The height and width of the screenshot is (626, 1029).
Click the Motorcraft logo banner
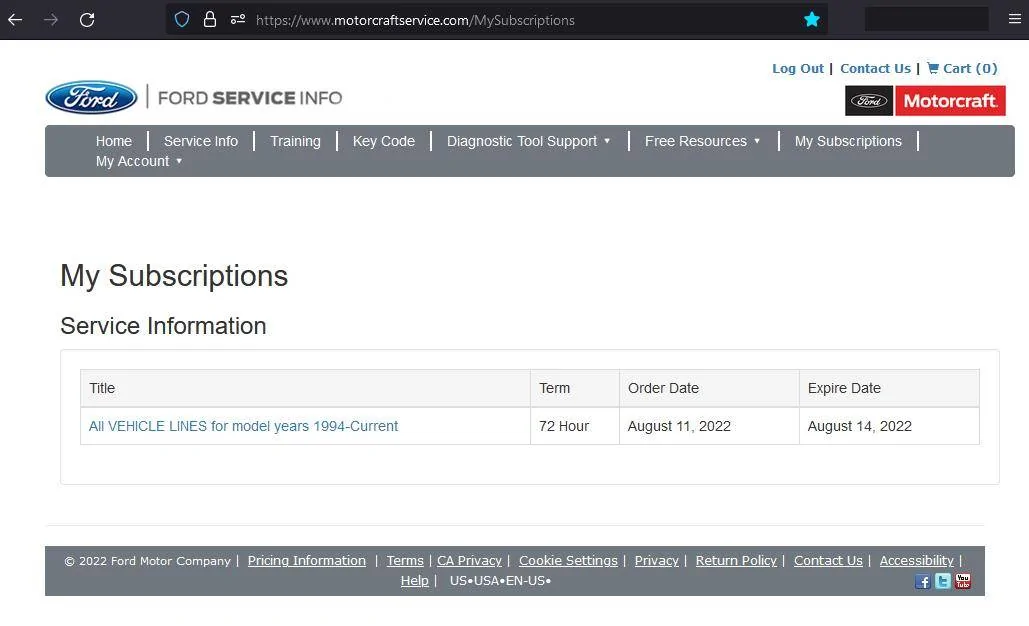pos(925,101)
